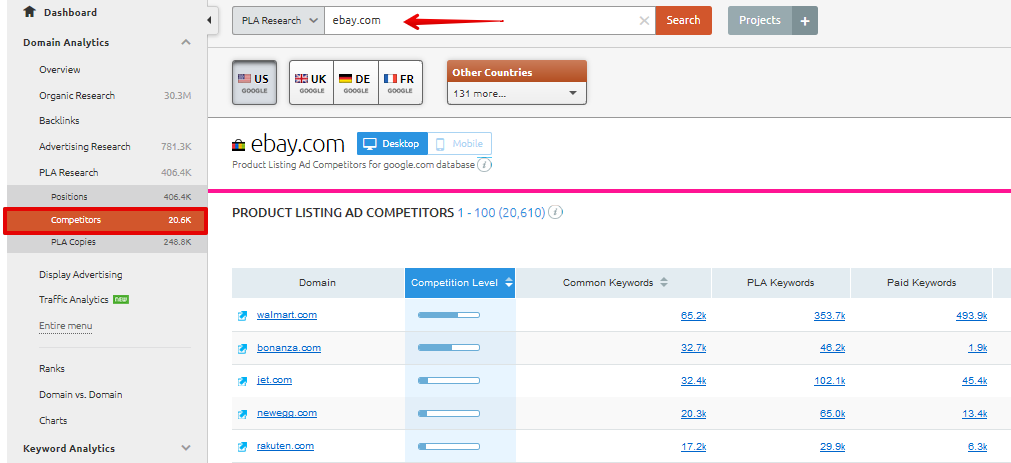Open walmart.com external link icon
Image resolution: width=1011 pixels, height=463 pixels.
click(x=242, y=316)
